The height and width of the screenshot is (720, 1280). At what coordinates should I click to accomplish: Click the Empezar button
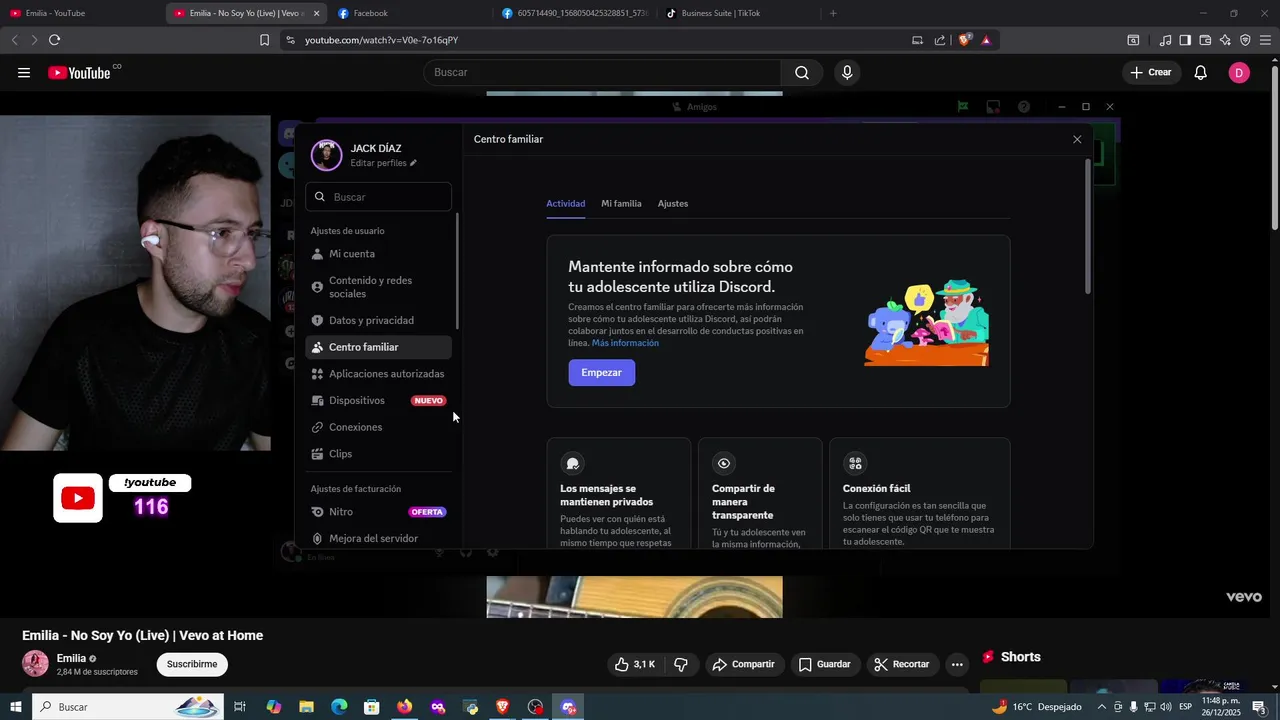pos(602,372)
